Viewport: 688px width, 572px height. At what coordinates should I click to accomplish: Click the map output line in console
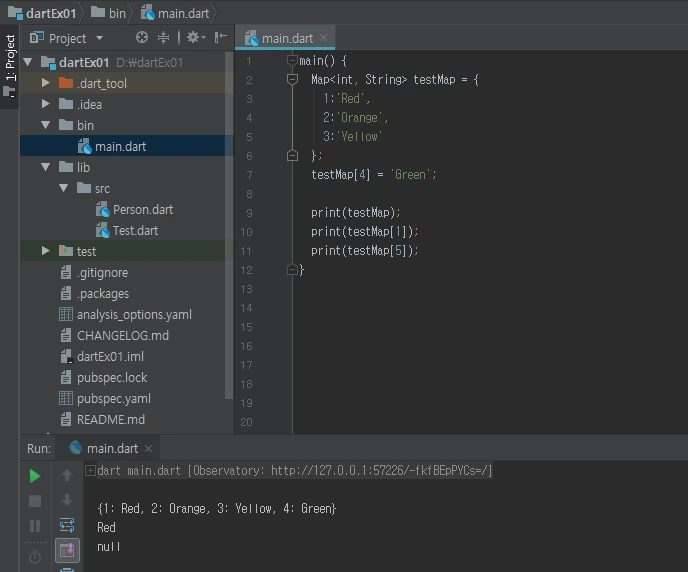coord(217,509)
